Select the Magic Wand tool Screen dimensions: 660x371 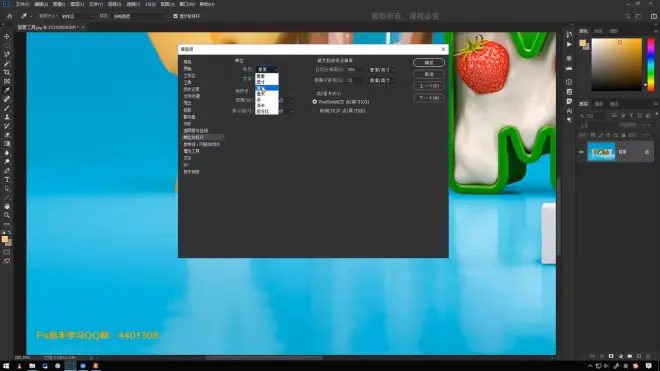pos(7,63)
